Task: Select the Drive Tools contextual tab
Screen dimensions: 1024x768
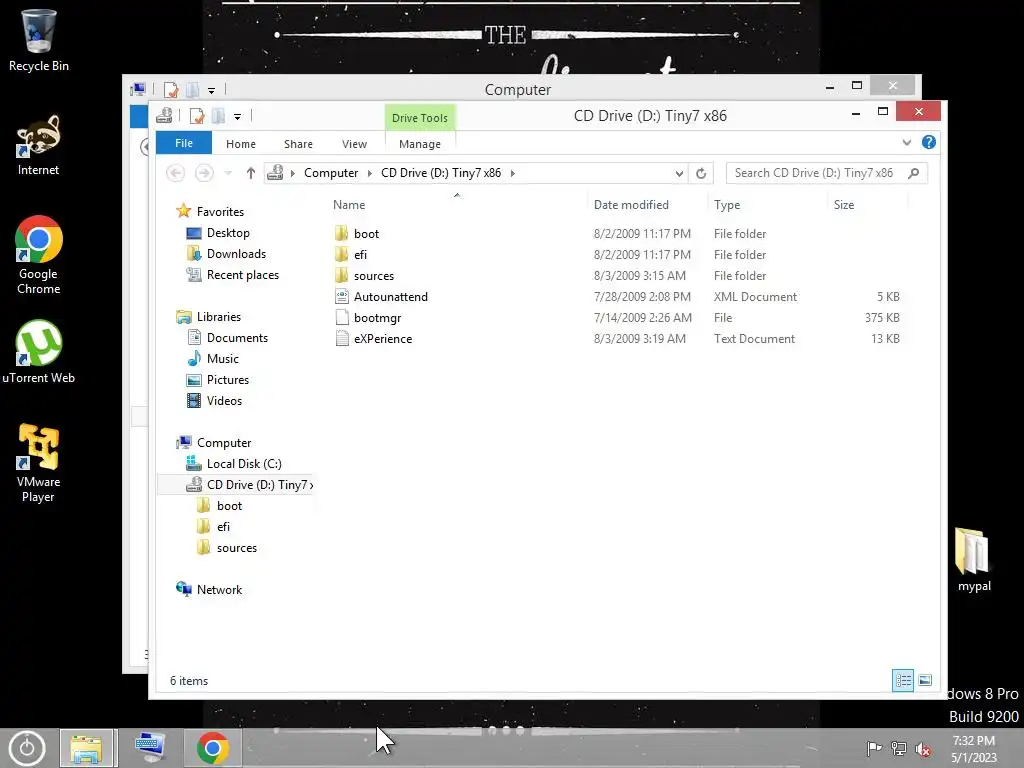Action: tap(420, 118)
